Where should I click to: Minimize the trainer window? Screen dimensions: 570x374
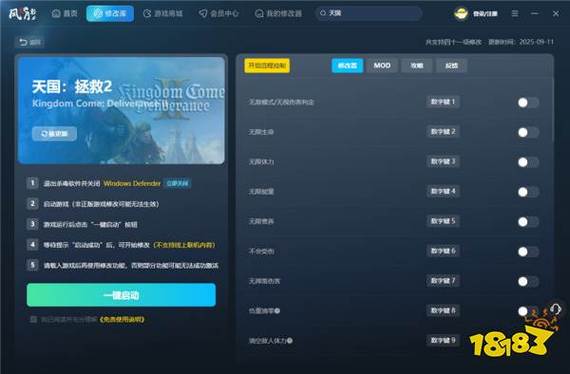point(535,13)
